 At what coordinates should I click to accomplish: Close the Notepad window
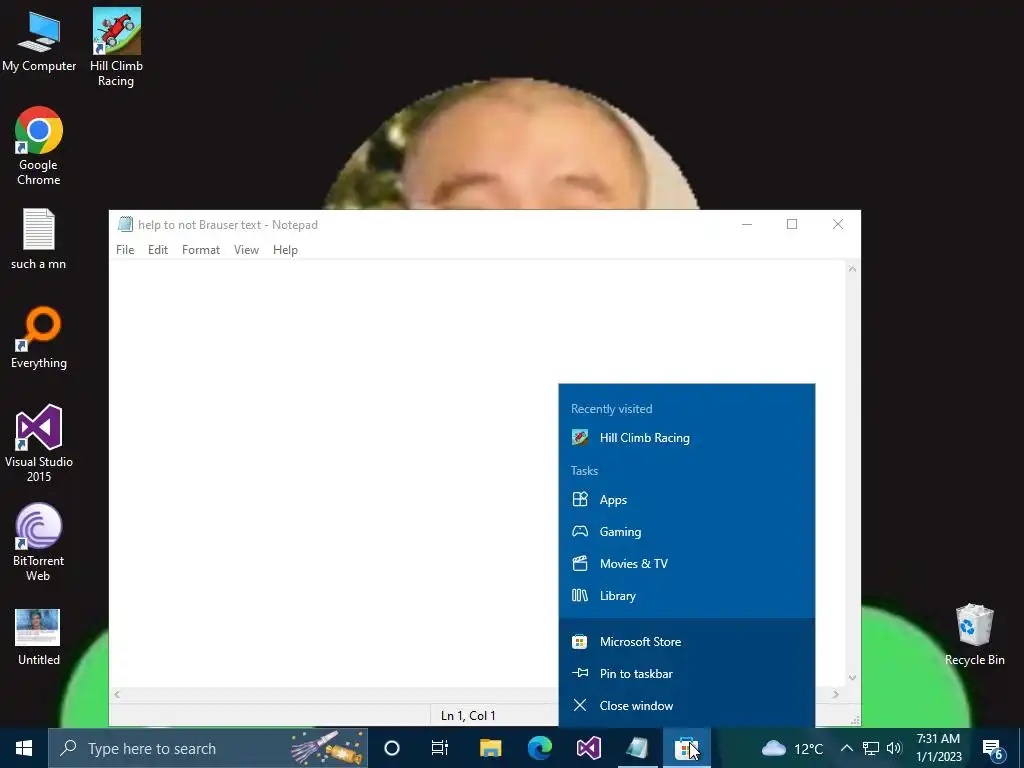pos(838,224)
